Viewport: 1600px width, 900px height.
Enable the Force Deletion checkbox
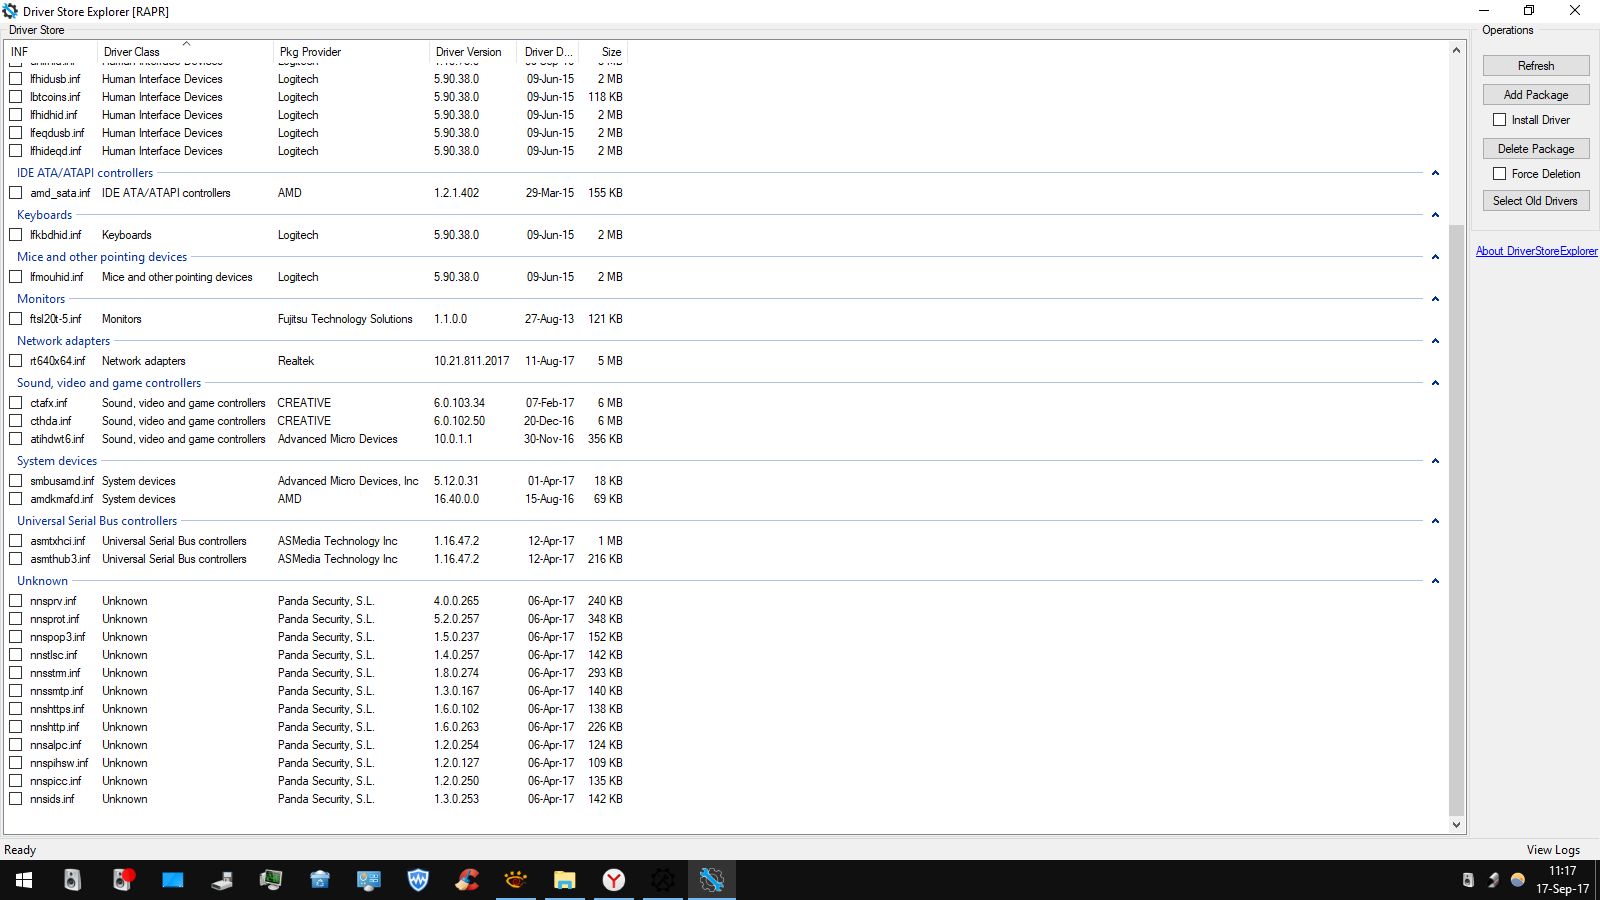coord(1499,174)
